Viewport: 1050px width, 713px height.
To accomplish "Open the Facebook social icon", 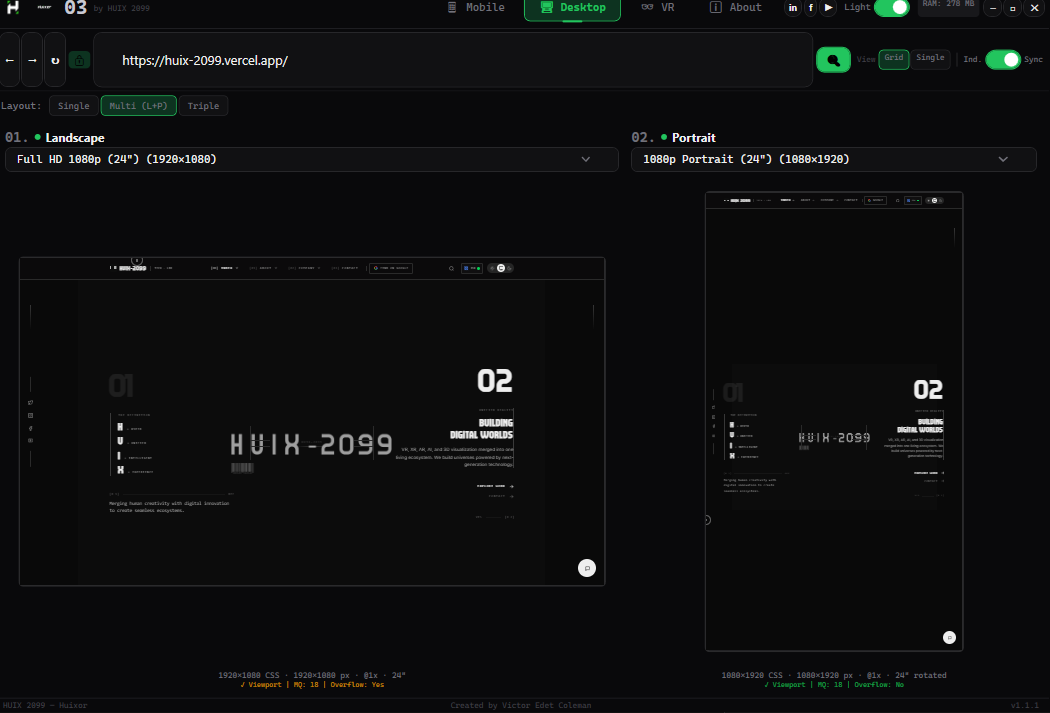I will click(810, 8).
